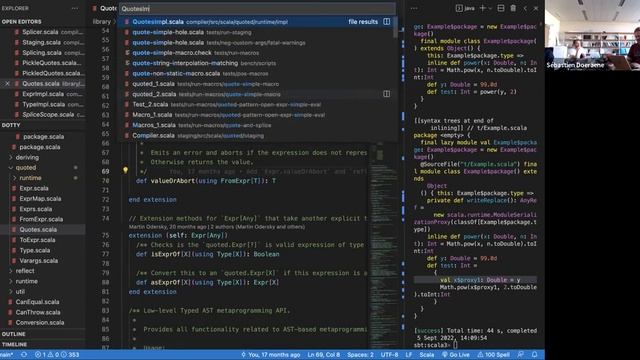Open the terminal panel more actions ellipsis
This screenshot has height=360, width=640.
414,8
